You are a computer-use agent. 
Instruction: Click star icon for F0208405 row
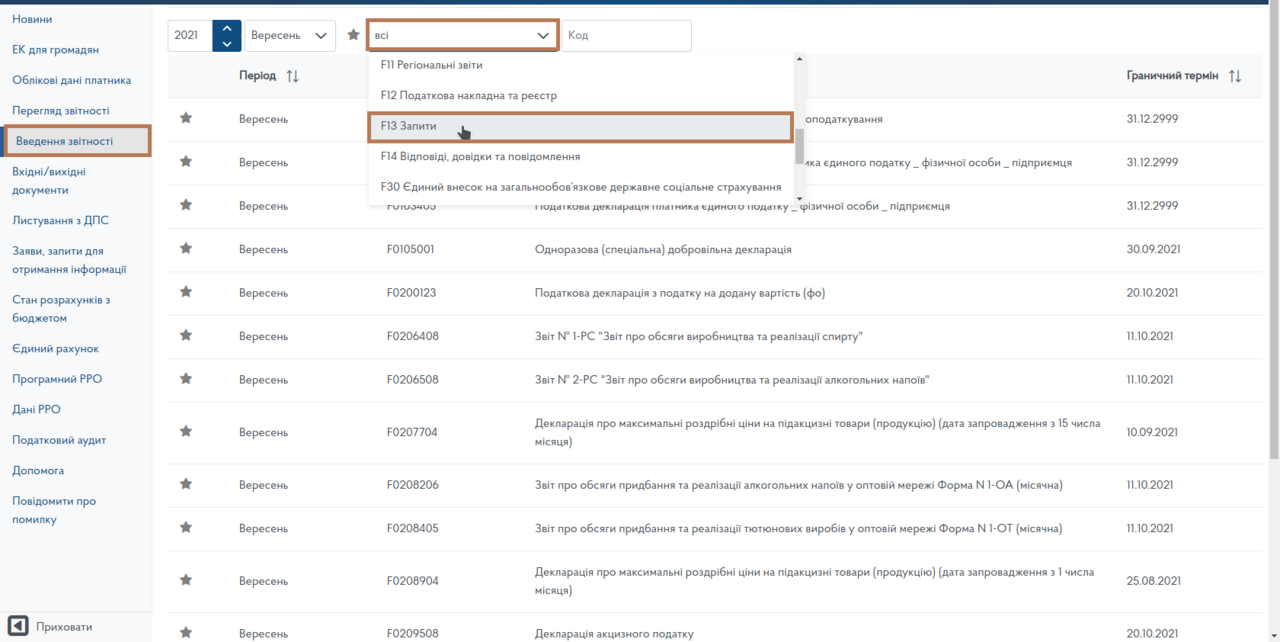point(185,528)
